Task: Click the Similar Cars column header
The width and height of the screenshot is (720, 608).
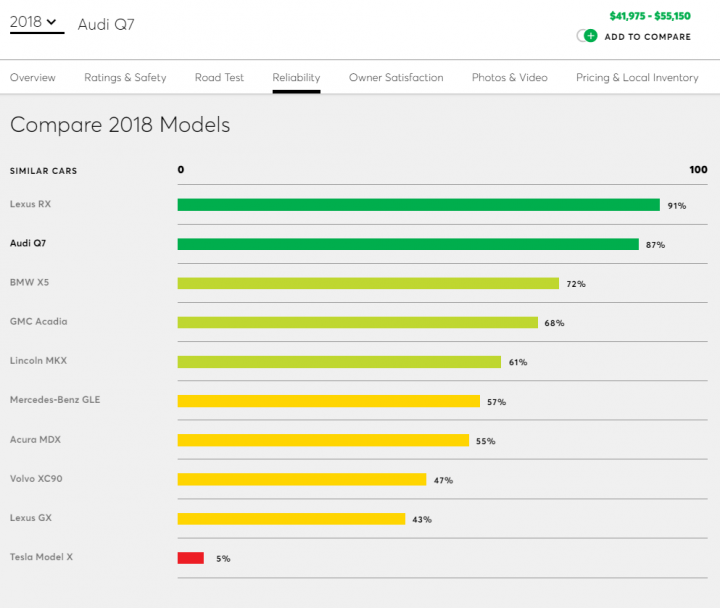Action: (x=44, y=171)
